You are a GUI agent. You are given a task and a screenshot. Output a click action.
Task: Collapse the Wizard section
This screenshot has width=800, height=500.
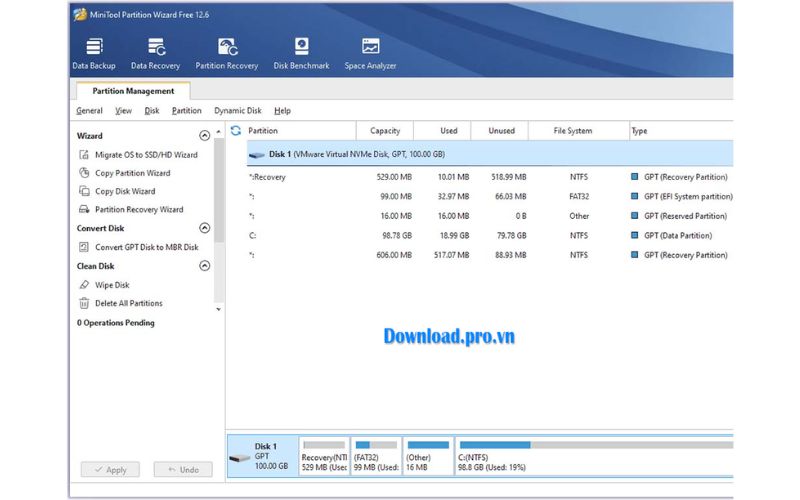coord(205,136)
